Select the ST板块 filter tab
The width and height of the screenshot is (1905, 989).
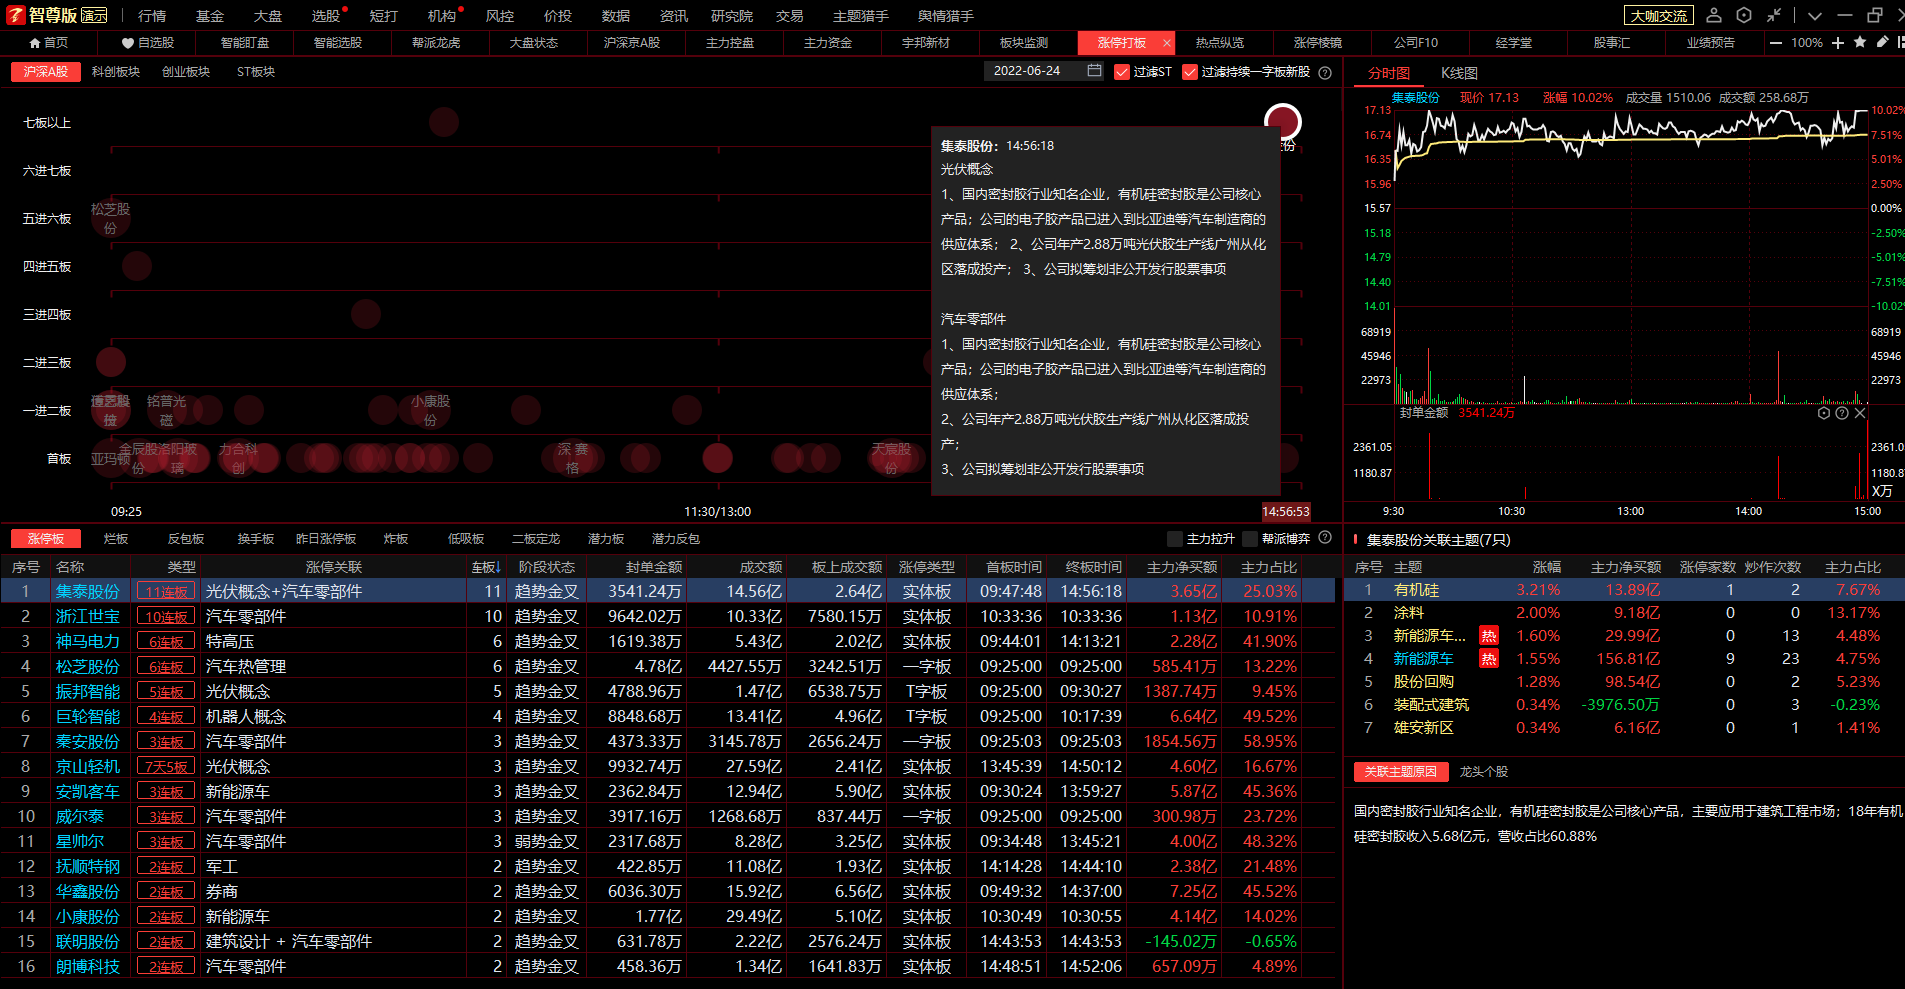(256, 72)
